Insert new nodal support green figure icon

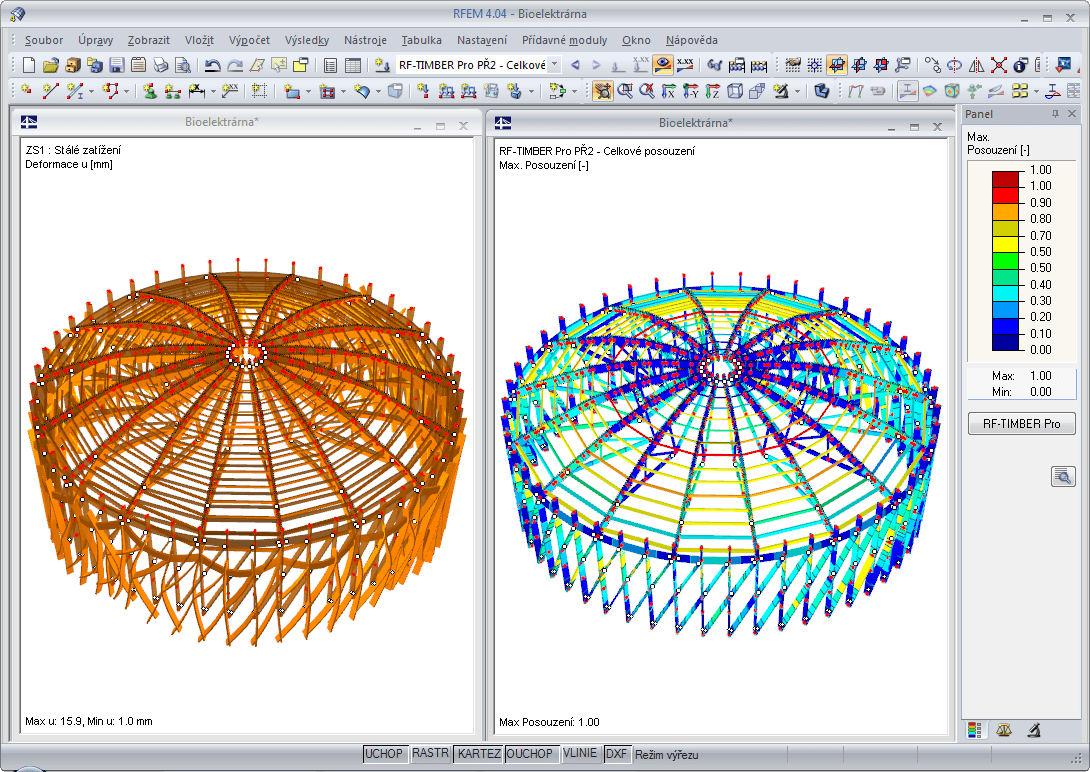click(149, 90)
